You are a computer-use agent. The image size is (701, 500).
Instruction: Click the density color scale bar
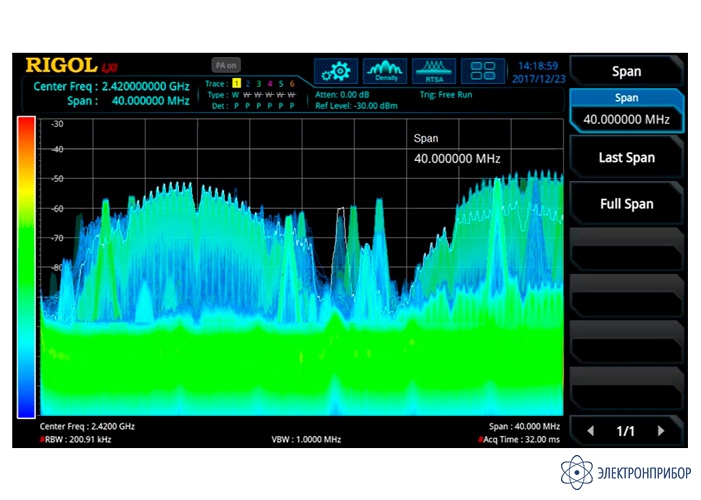pos(27,266)
